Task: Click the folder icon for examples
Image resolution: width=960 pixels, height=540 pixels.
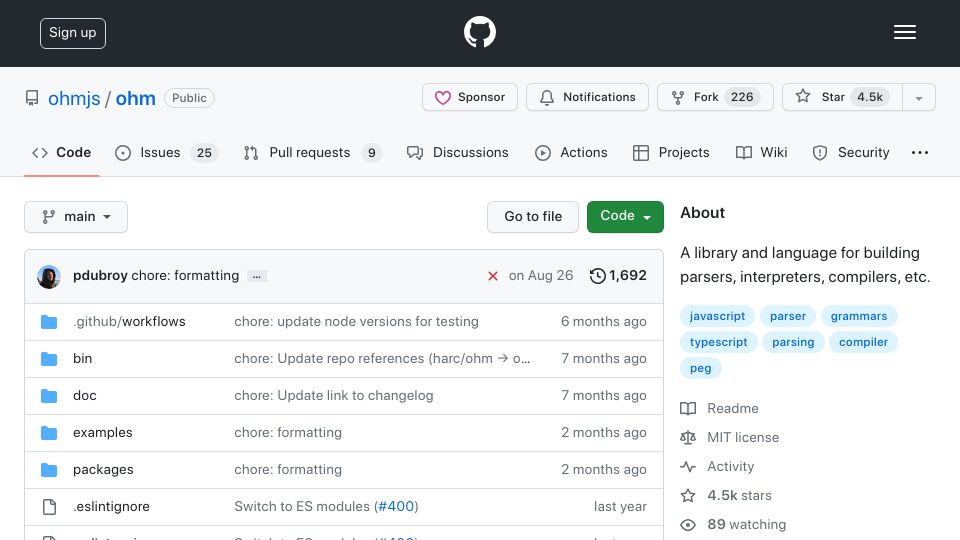Action: pyautogui.click(x=49, y=433)
